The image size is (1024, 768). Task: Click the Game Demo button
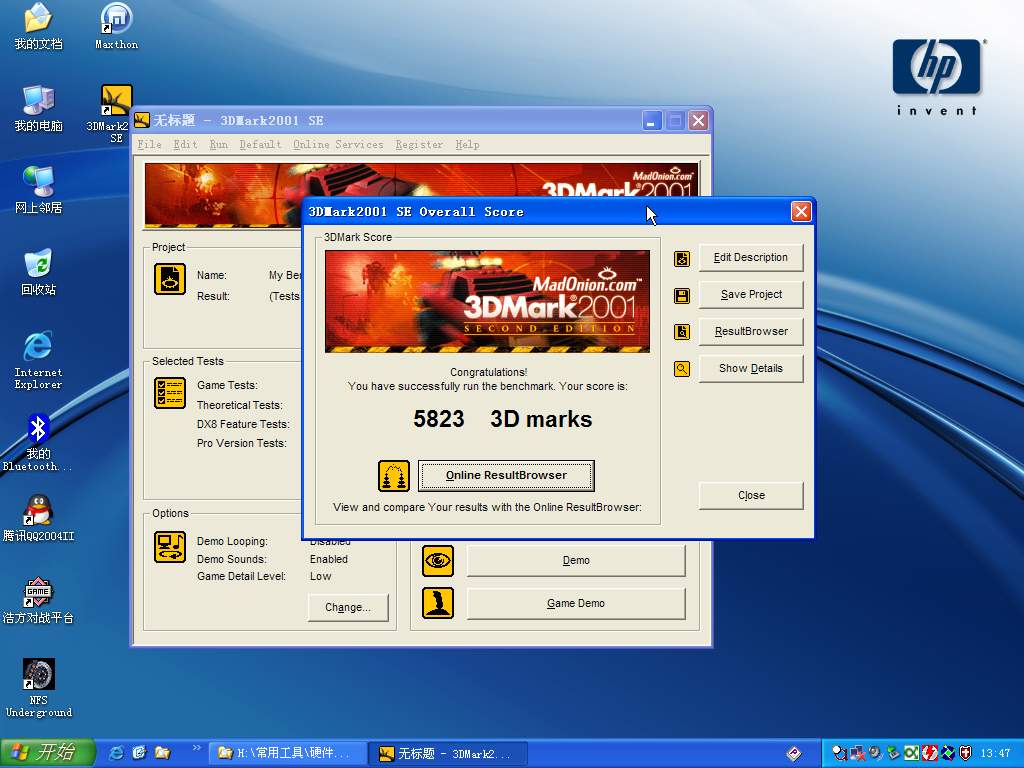click(576, 603)
